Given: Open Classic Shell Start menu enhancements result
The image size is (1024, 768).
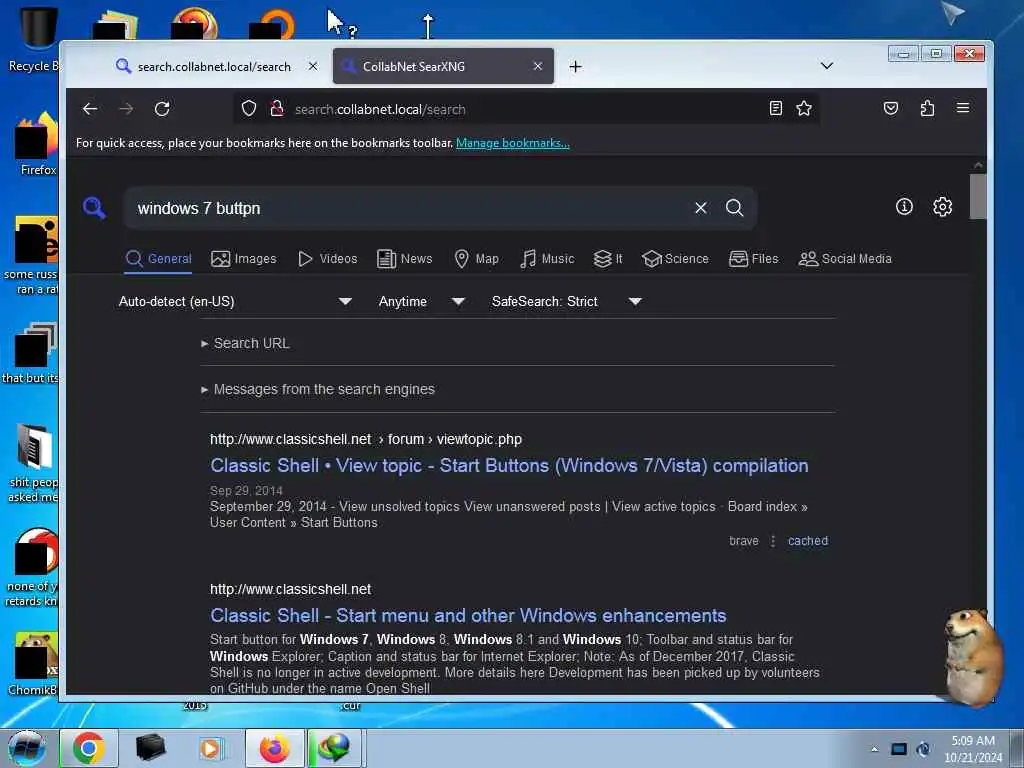Looking at the screenshot, I should (468, 615).
